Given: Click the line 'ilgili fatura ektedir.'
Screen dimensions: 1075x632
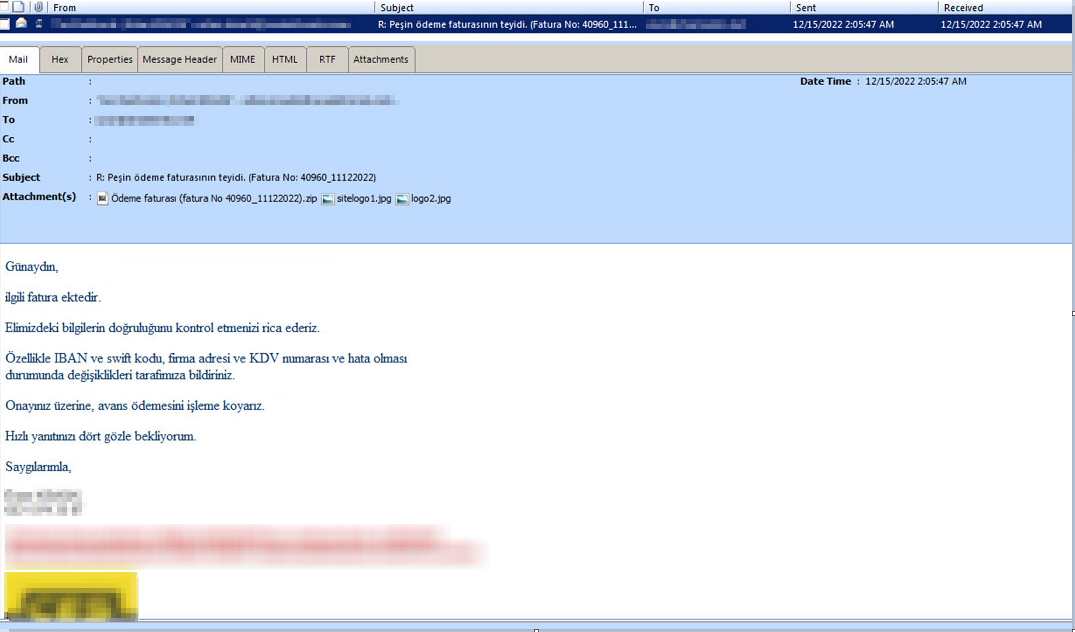Looking at the screenshot, I should [x=53, y=297].
